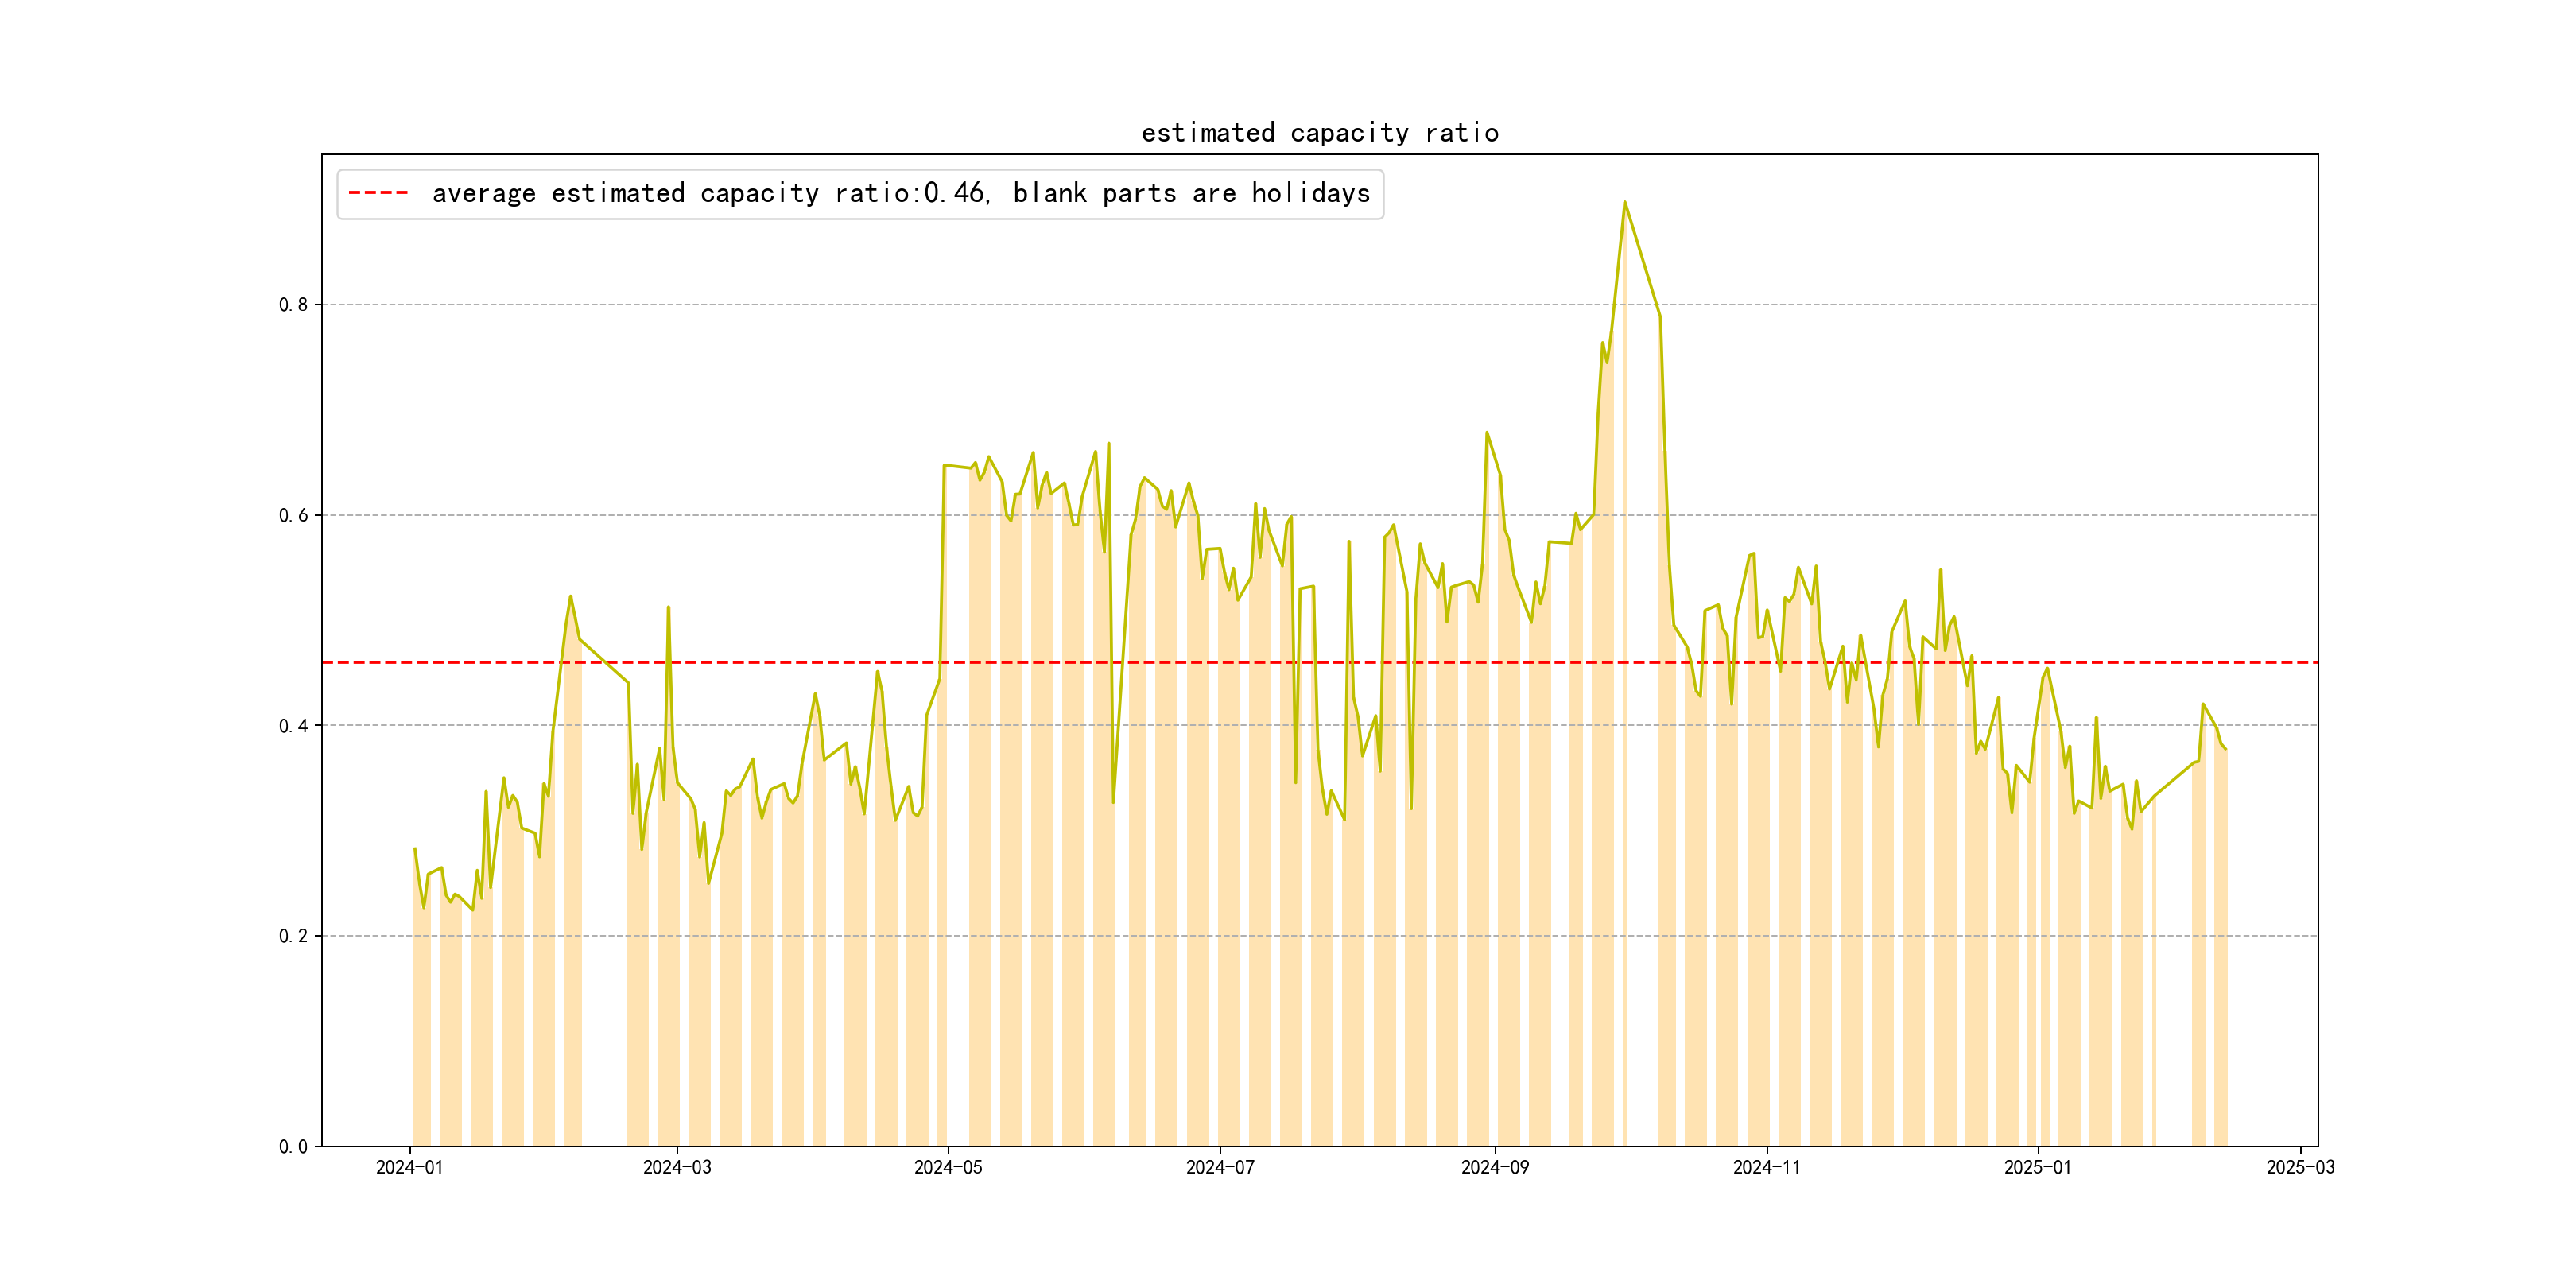Click the 0.4 y-axis label
This screenshot has width=2576, height=1288.
click(x=293, y=726)
